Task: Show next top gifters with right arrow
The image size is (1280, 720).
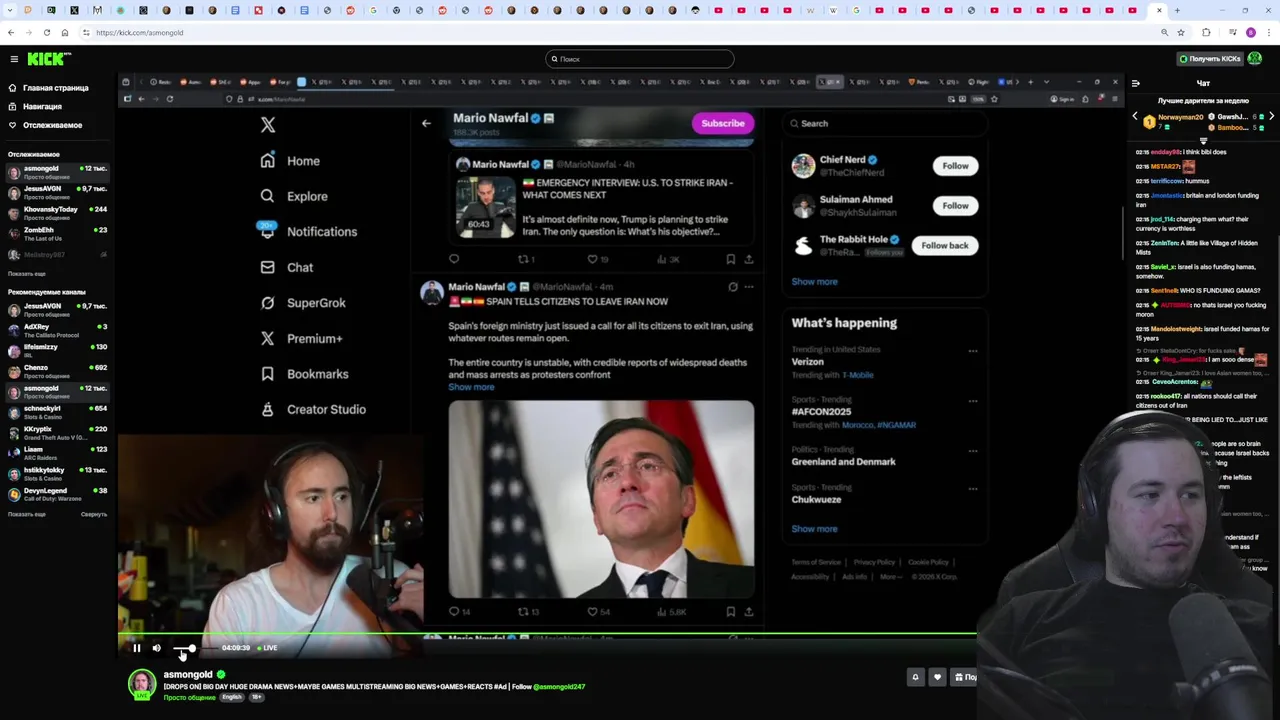Action: point(1271,117)
